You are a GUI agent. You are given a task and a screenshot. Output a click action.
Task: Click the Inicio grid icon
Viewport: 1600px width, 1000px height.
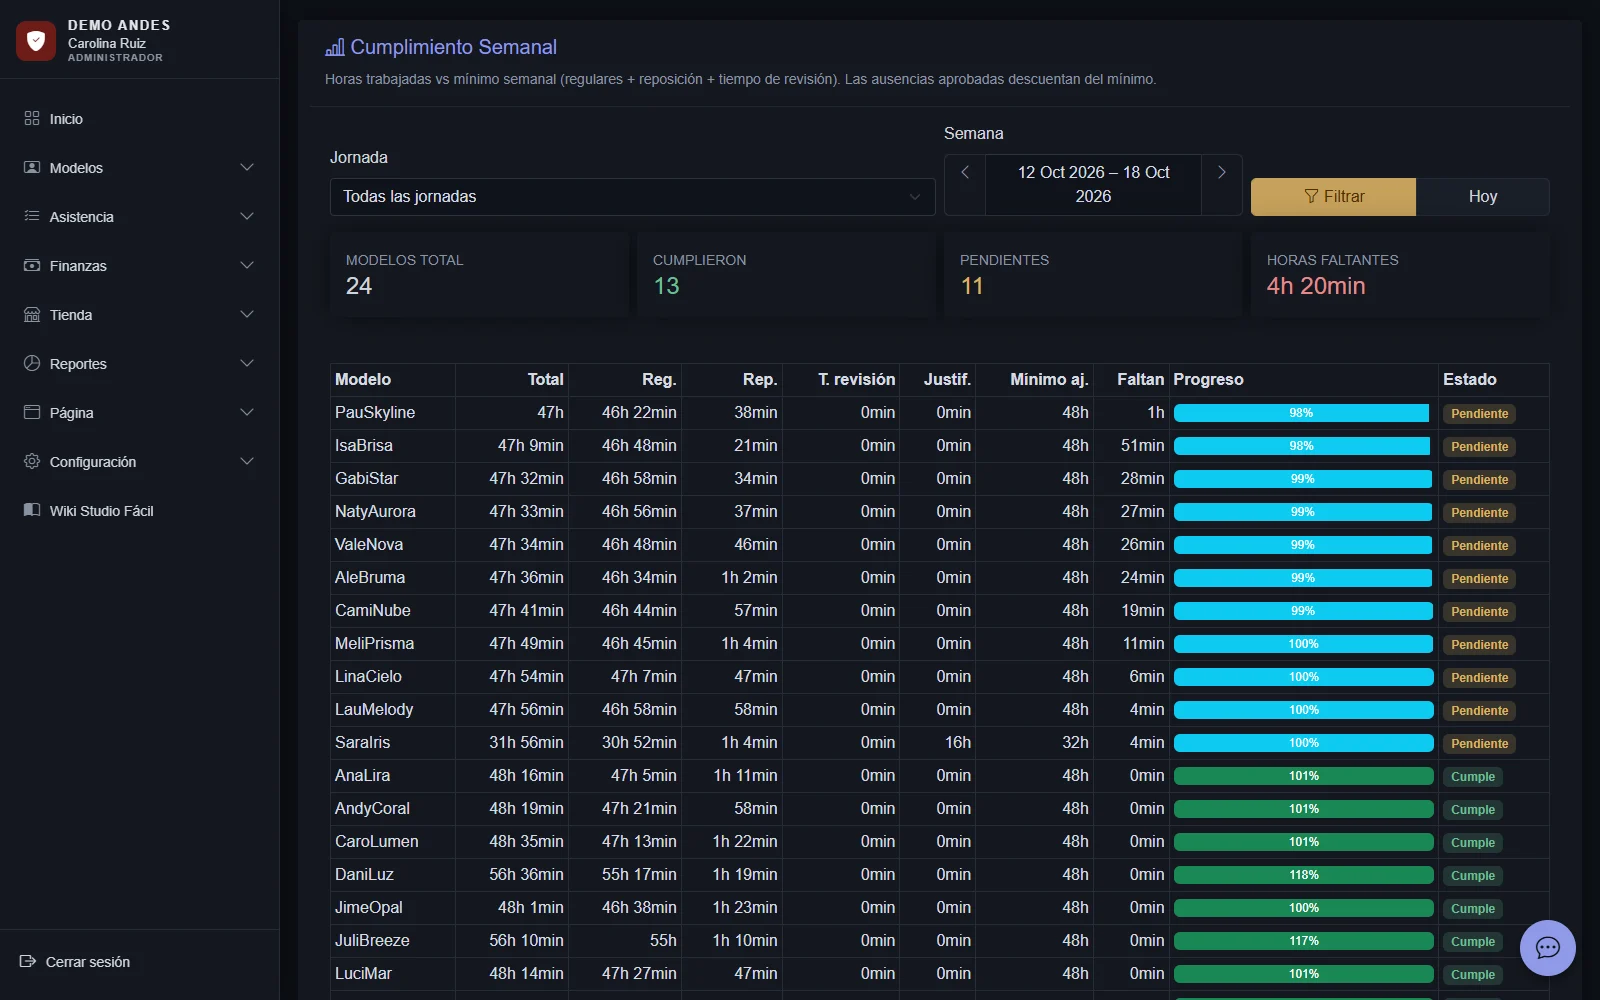(32, 118)
